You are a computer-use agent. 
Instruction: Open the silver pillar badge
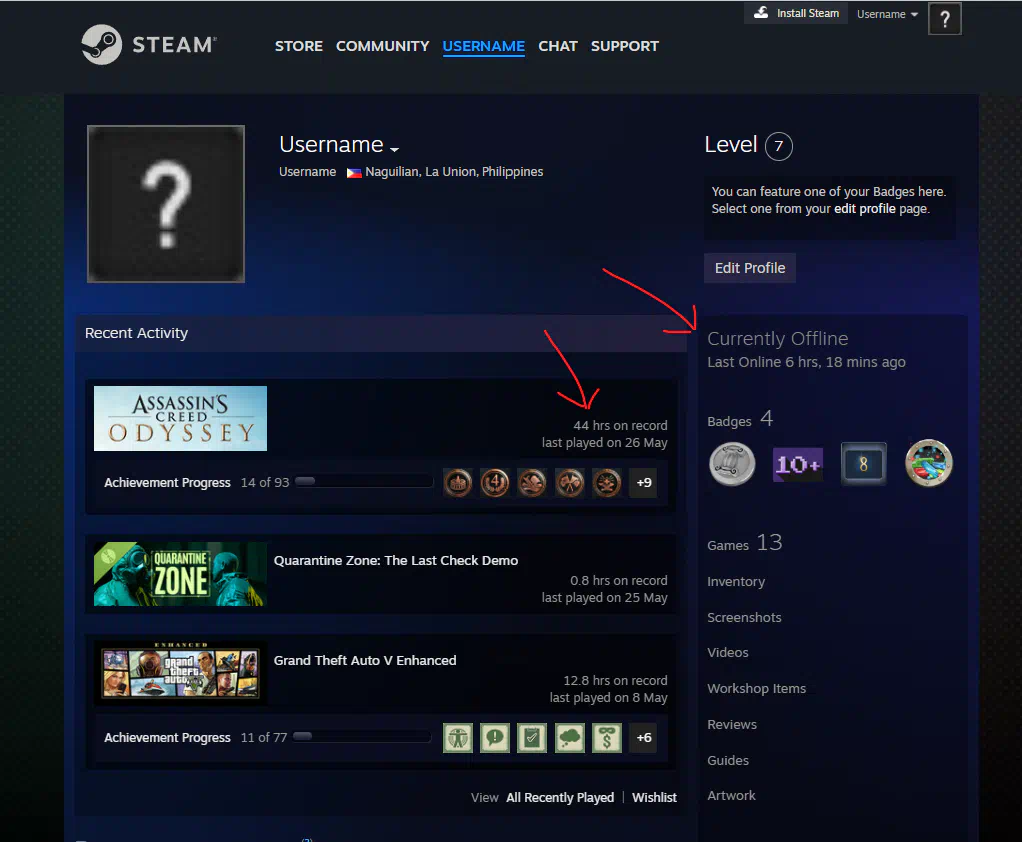point(732,464)
